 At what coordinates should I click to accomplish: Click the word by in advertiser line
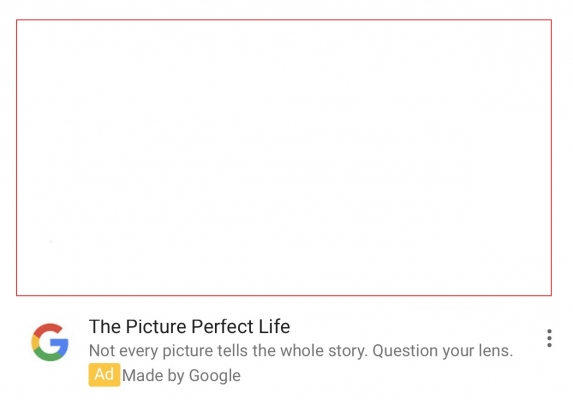[176, 376]
